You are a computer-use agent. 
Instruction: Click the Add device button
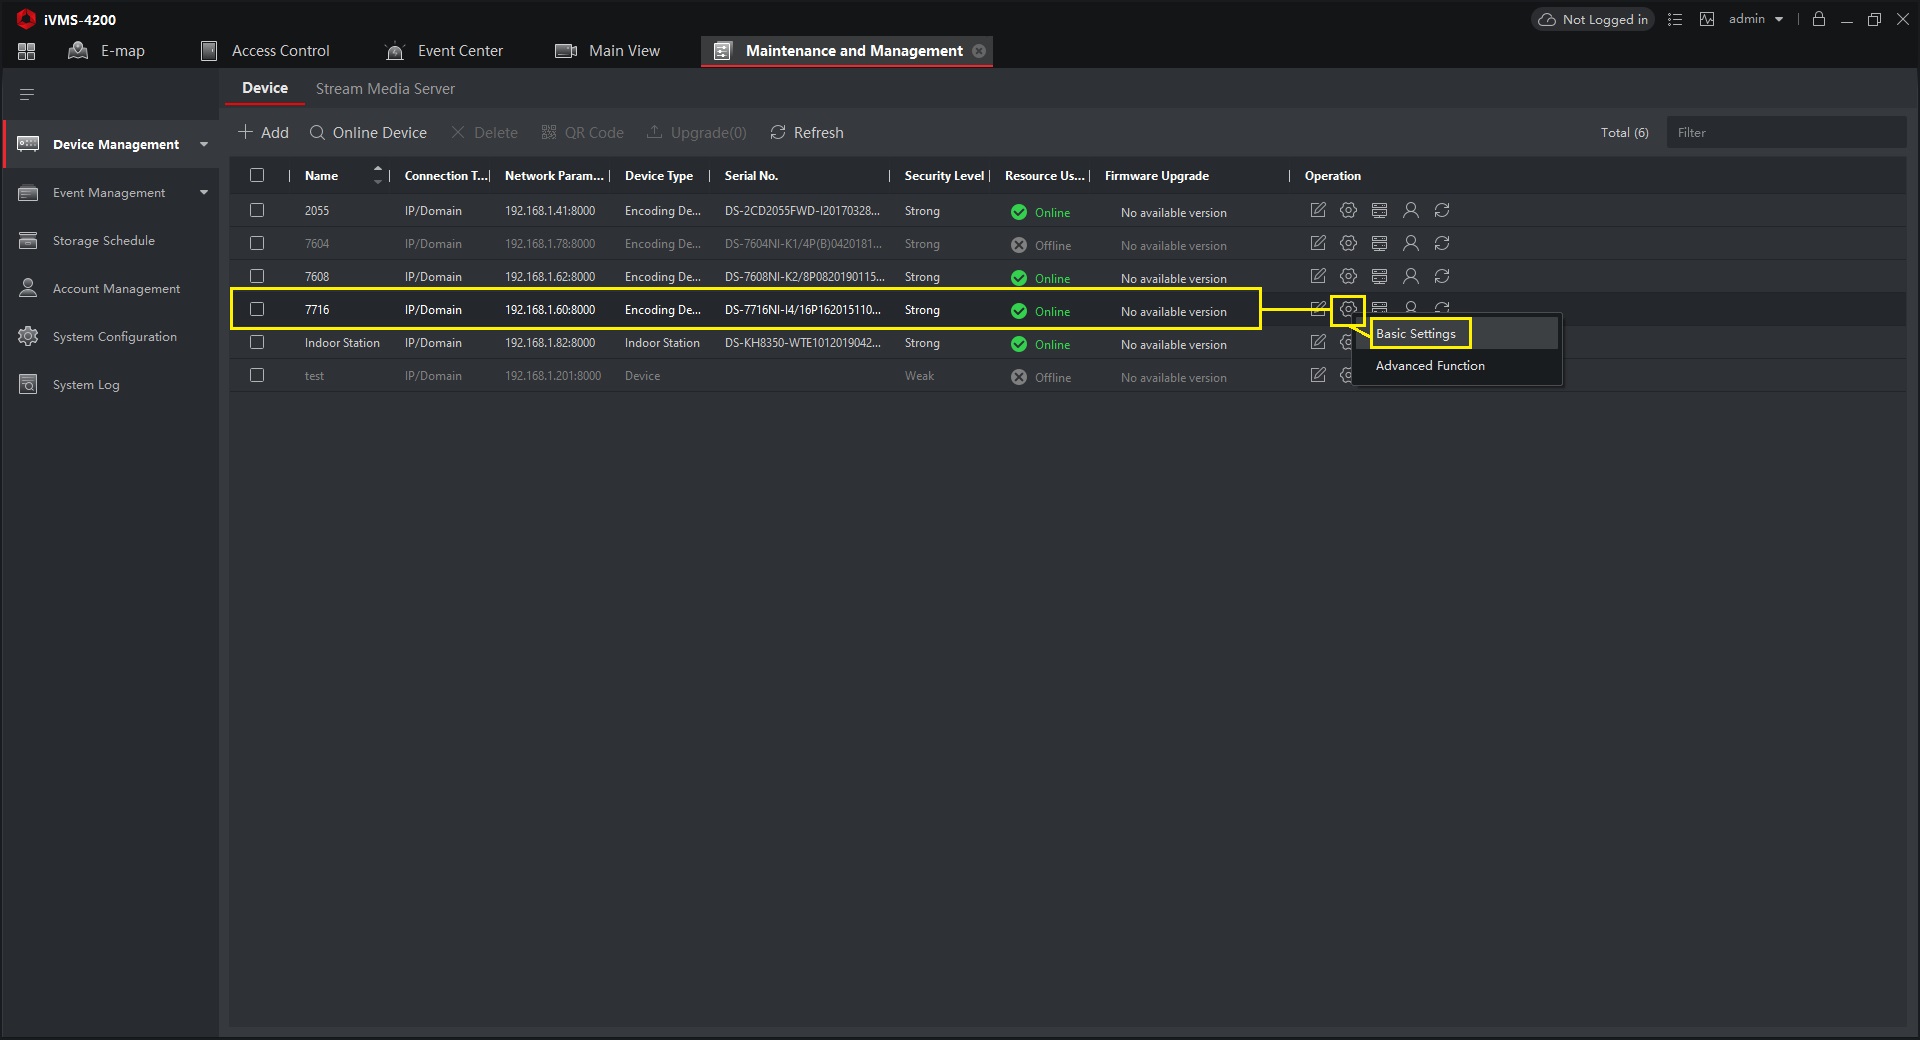tap(263, 133)
